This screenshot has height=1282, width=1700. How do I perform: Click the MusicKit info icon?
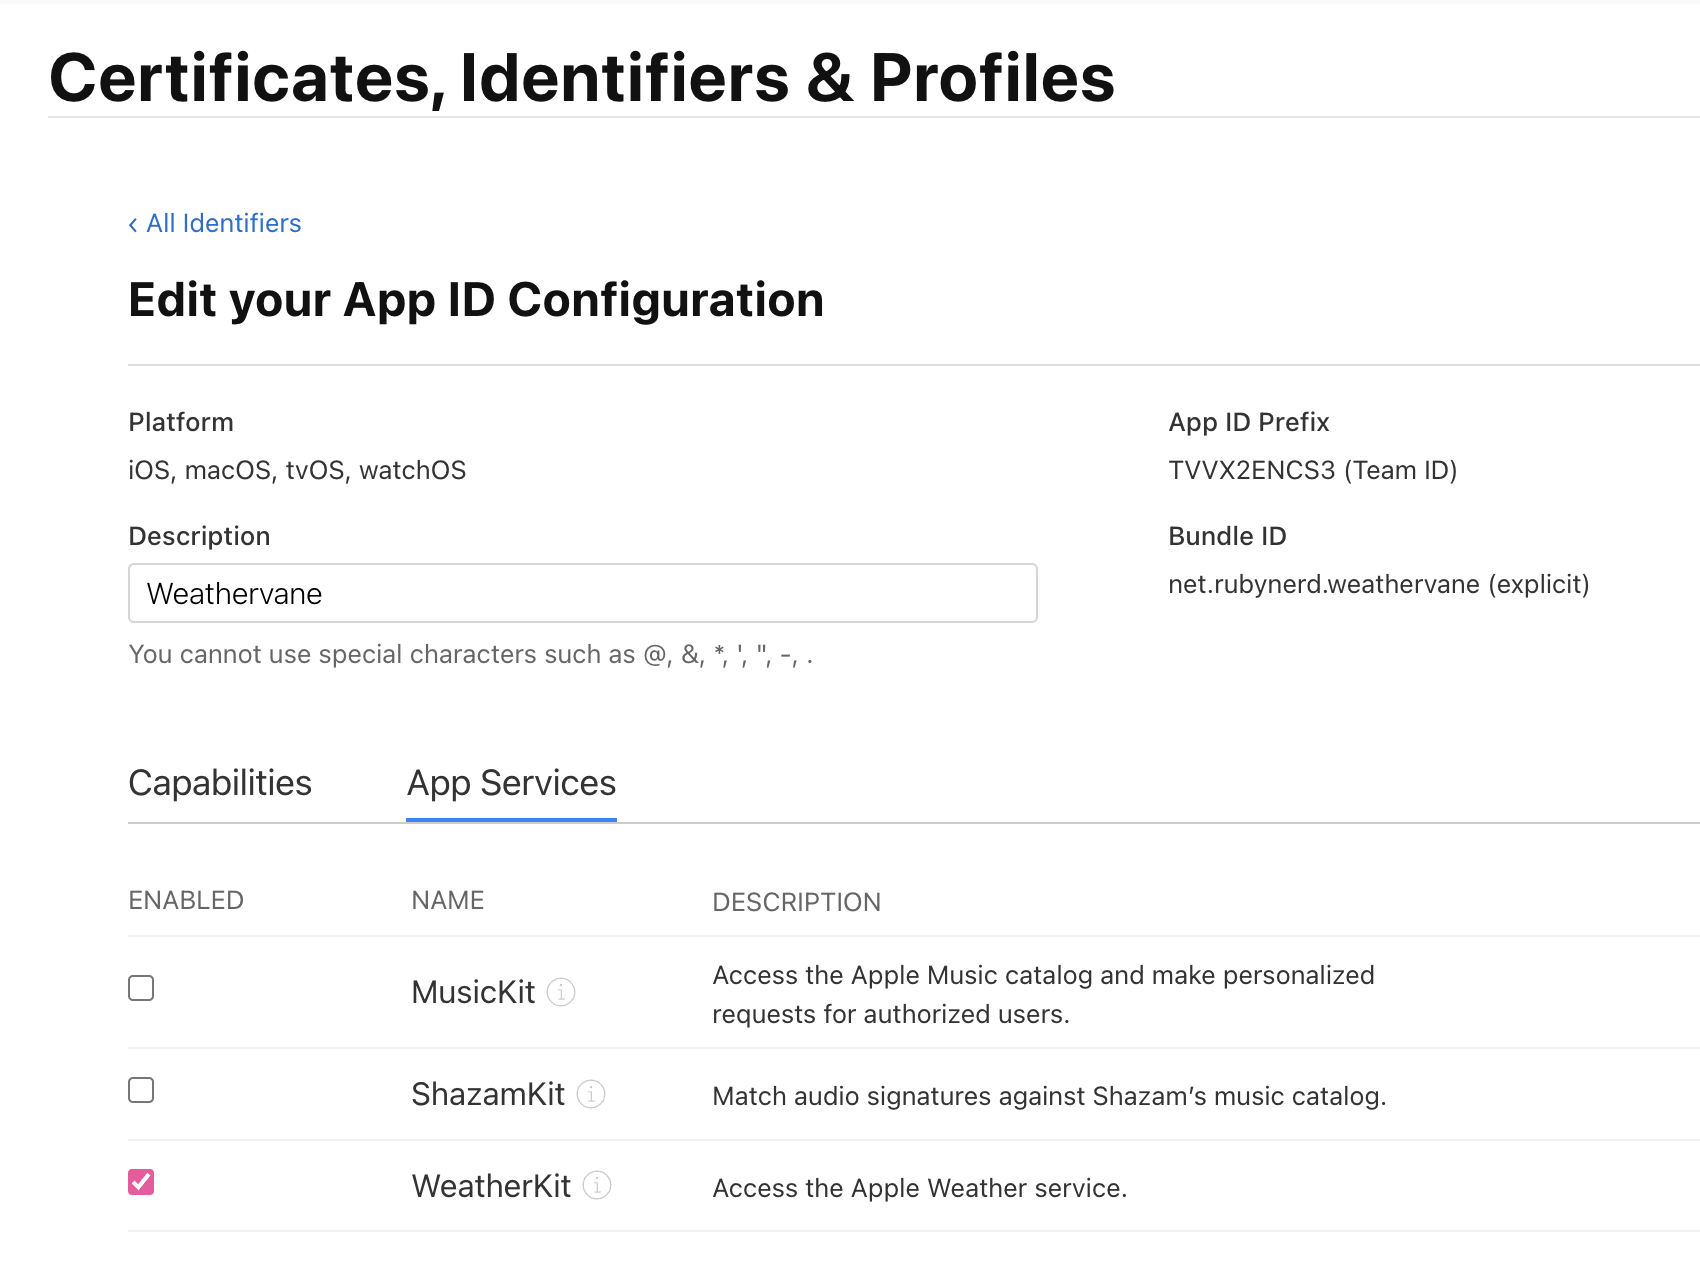(x=561, y=992)
